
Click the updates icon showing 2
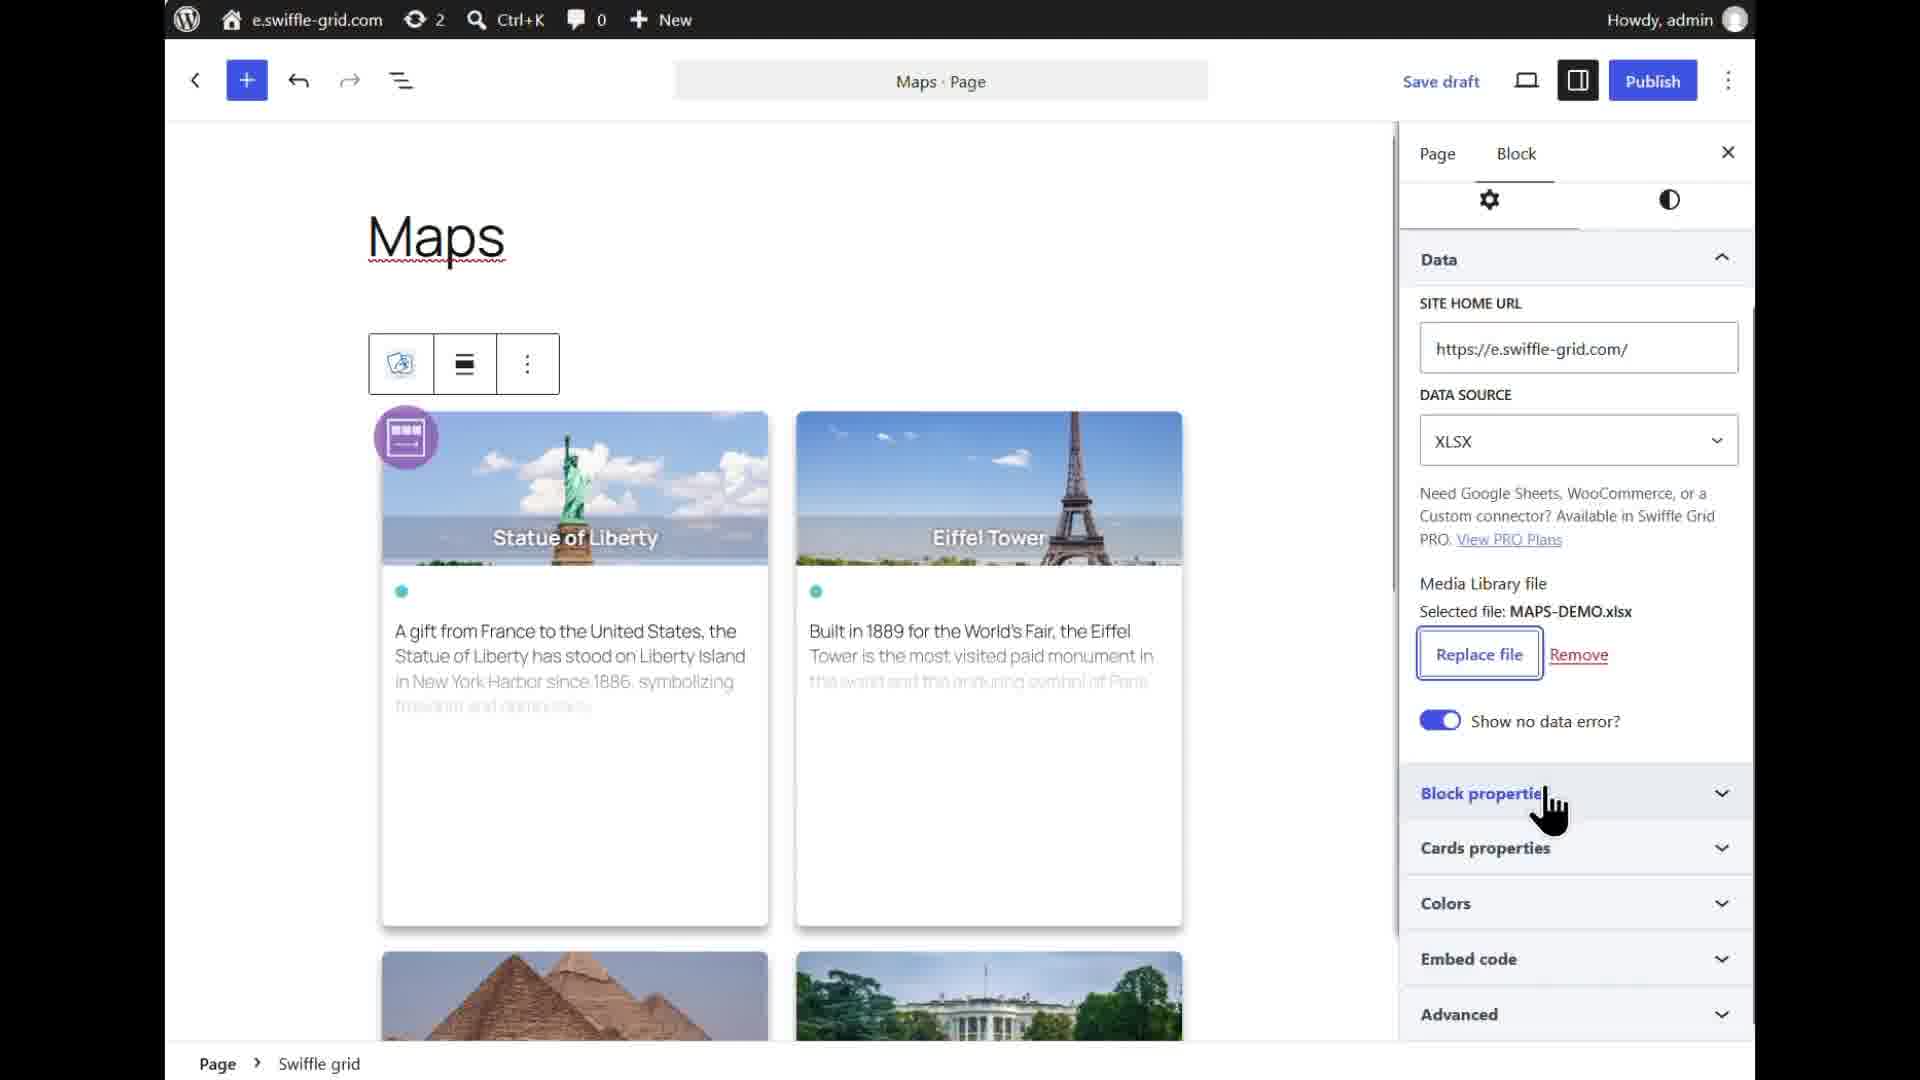(x=424, y=19)
